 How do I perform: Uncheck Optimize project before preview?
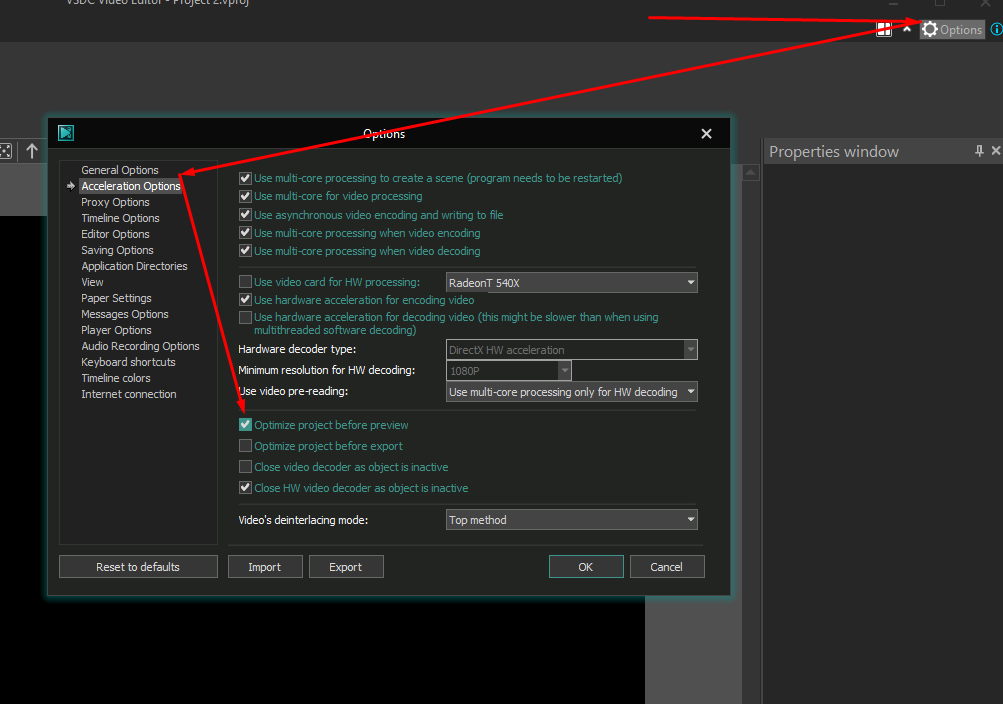point(245,425)
